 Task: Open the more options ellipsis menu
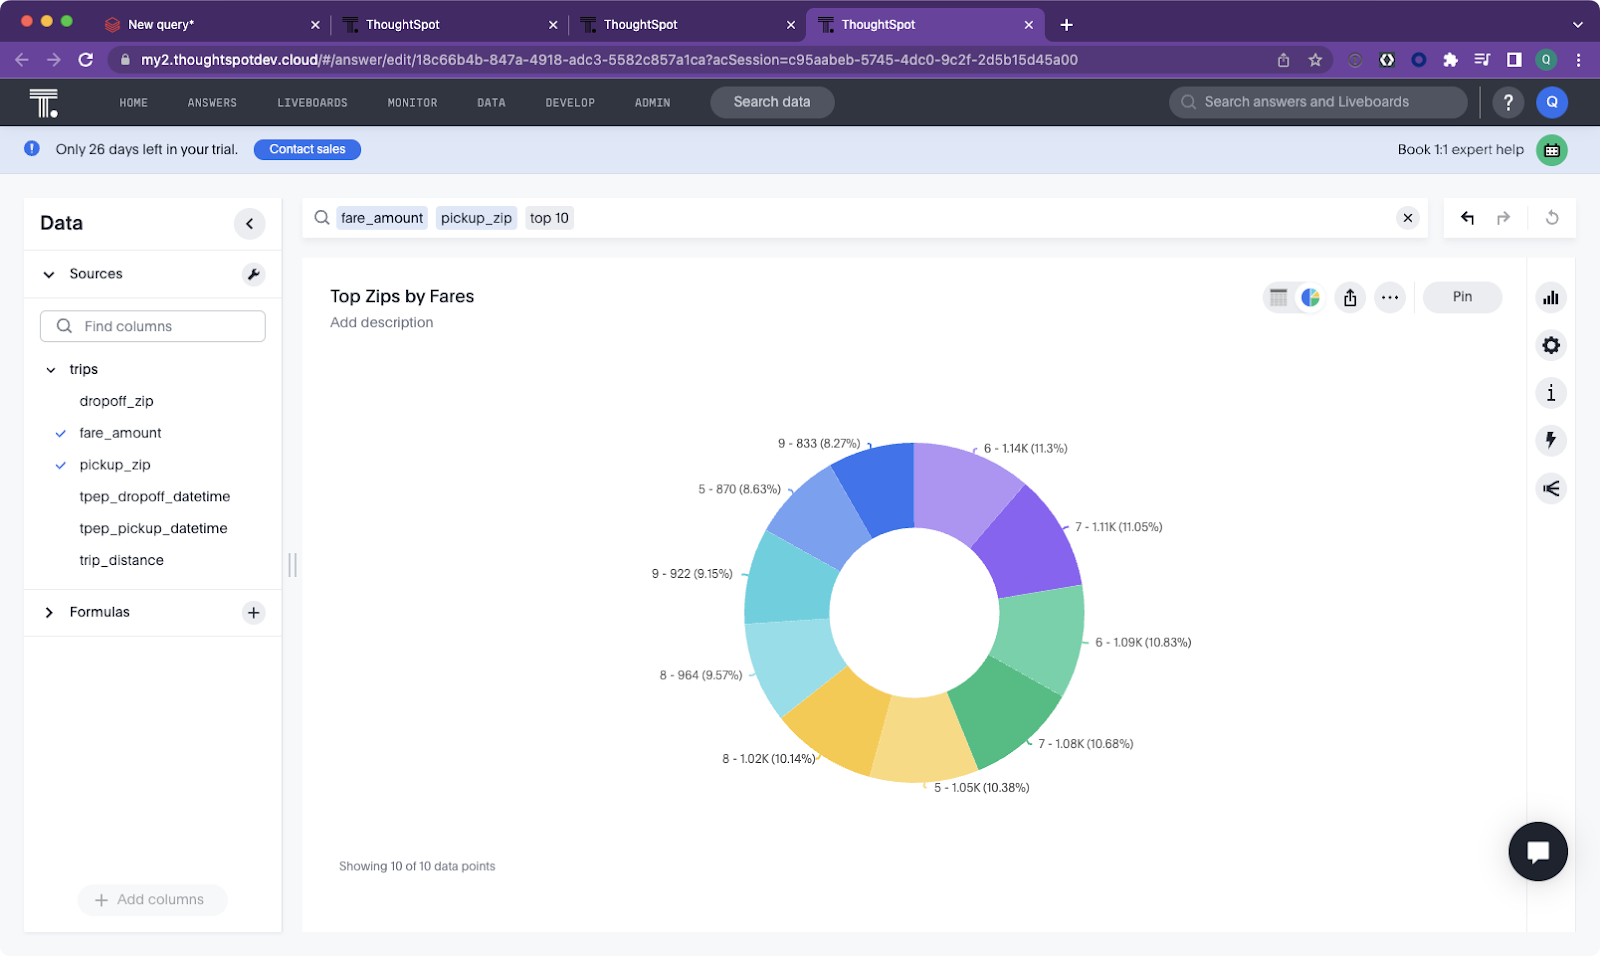(1390, 297)
